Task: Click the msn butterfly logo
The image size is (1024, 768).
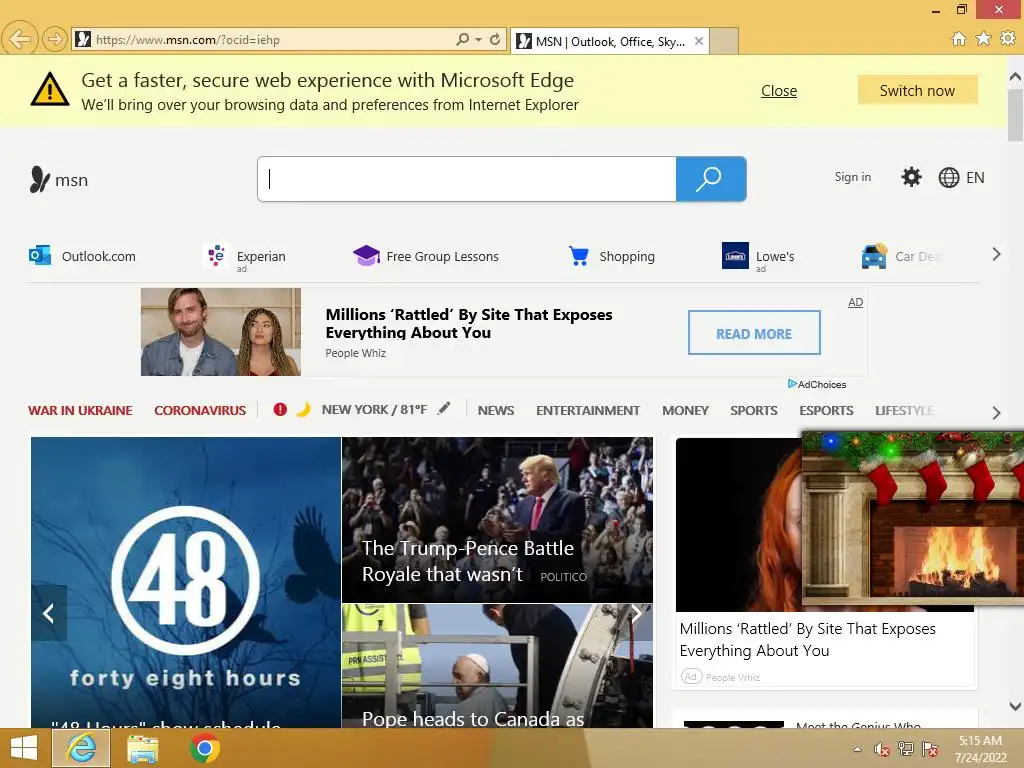Action: click(59, 179)
